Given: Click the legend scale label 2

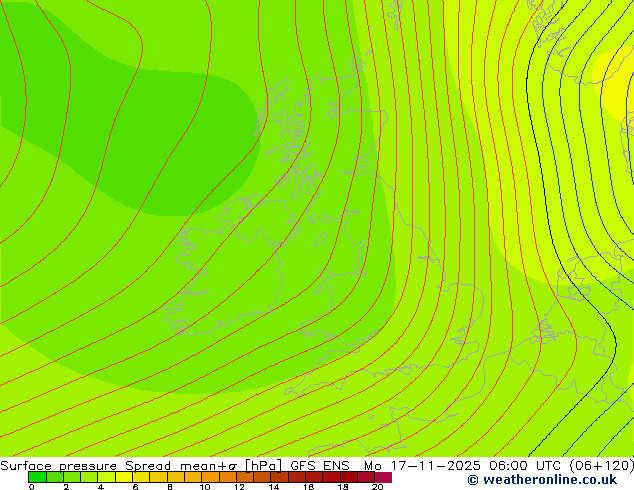Looking at the screenshot, I should [66, 487].
